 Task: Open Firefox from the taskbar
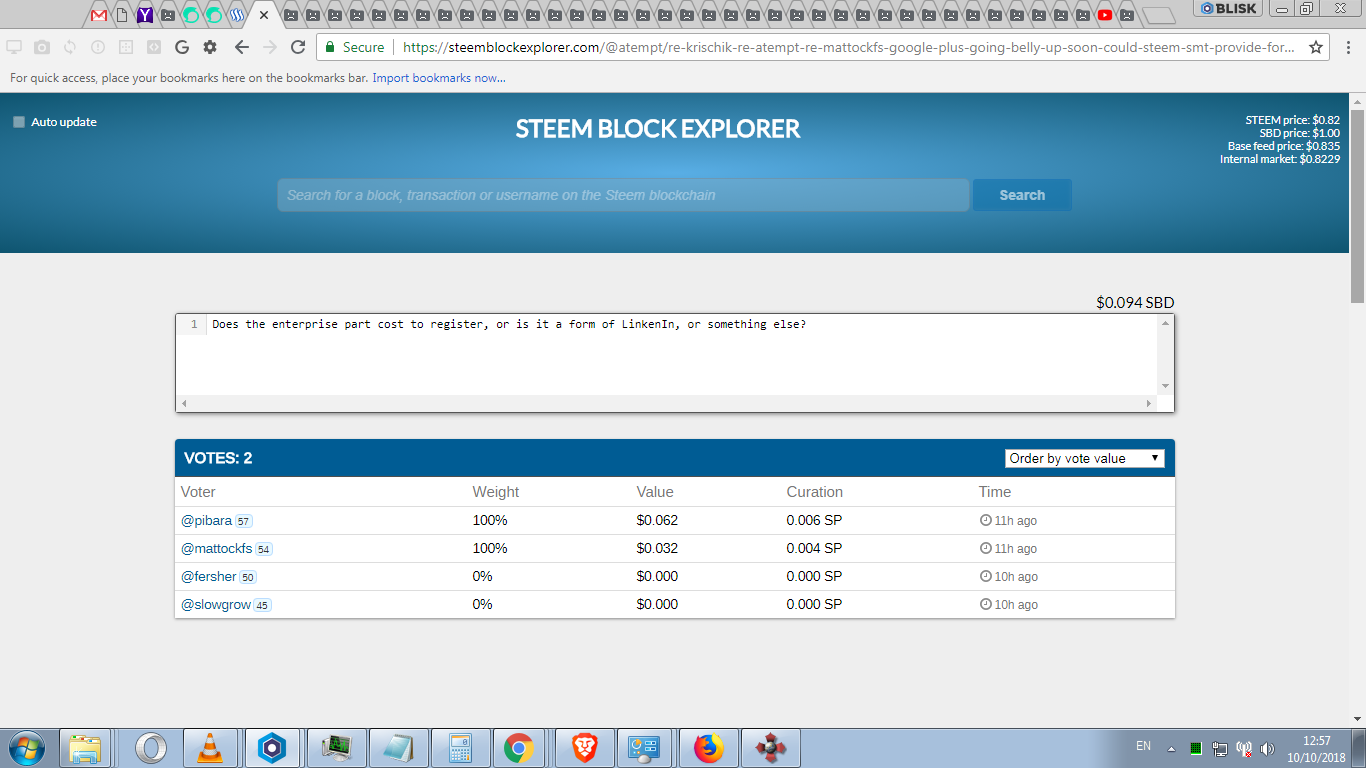[708, 748]
